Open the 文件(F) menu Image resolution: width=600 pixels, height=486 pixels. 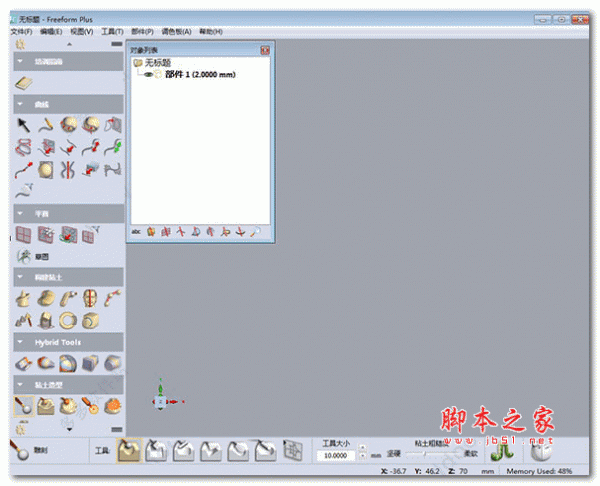click(x=21, y=32)
